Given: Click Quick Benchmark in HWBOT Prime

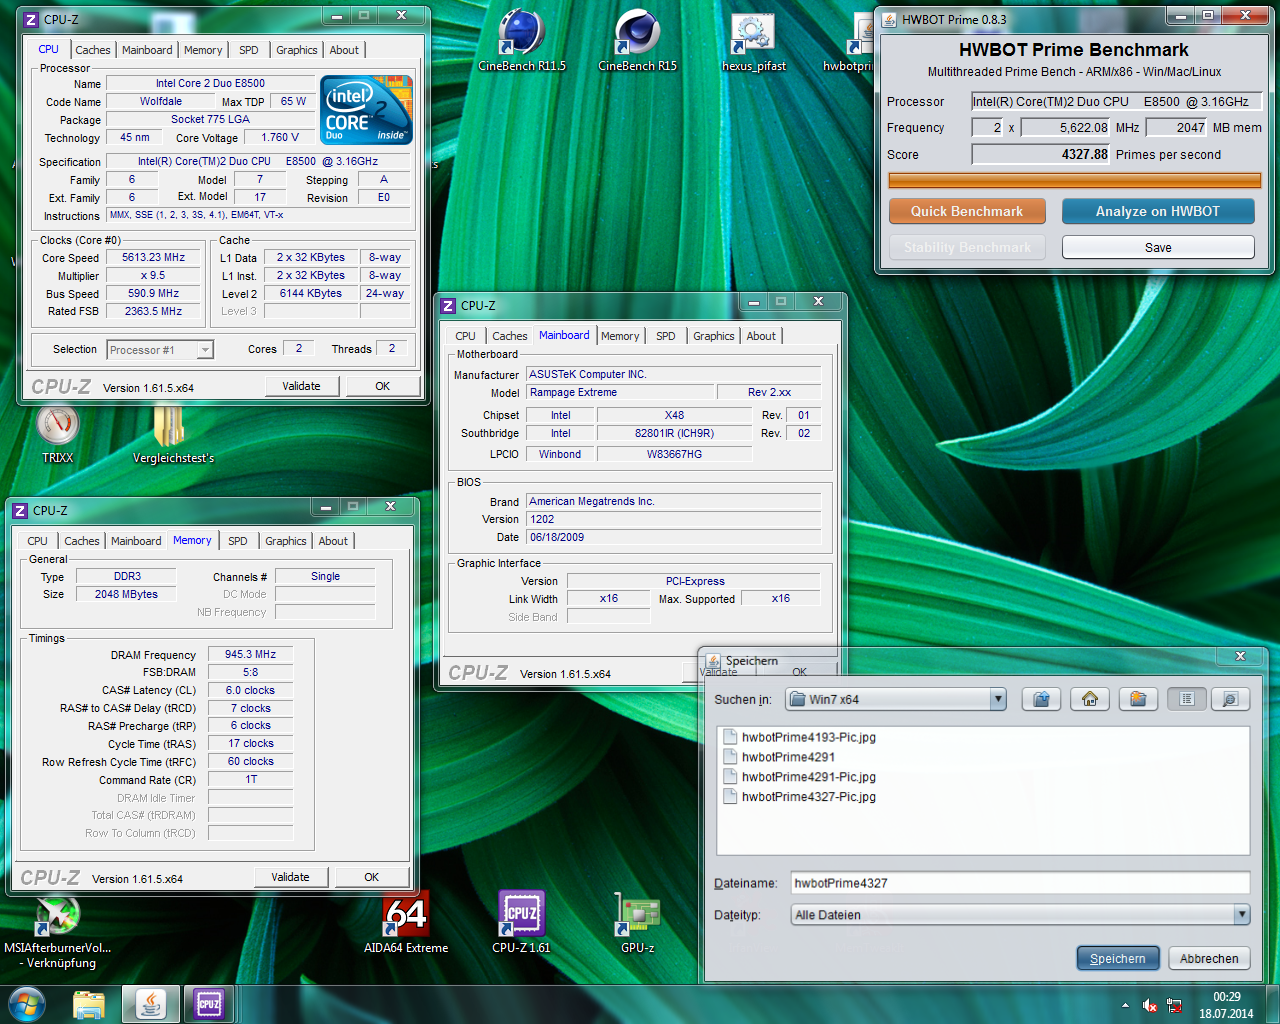Looking at the screenshot, I should click(967, 211).
